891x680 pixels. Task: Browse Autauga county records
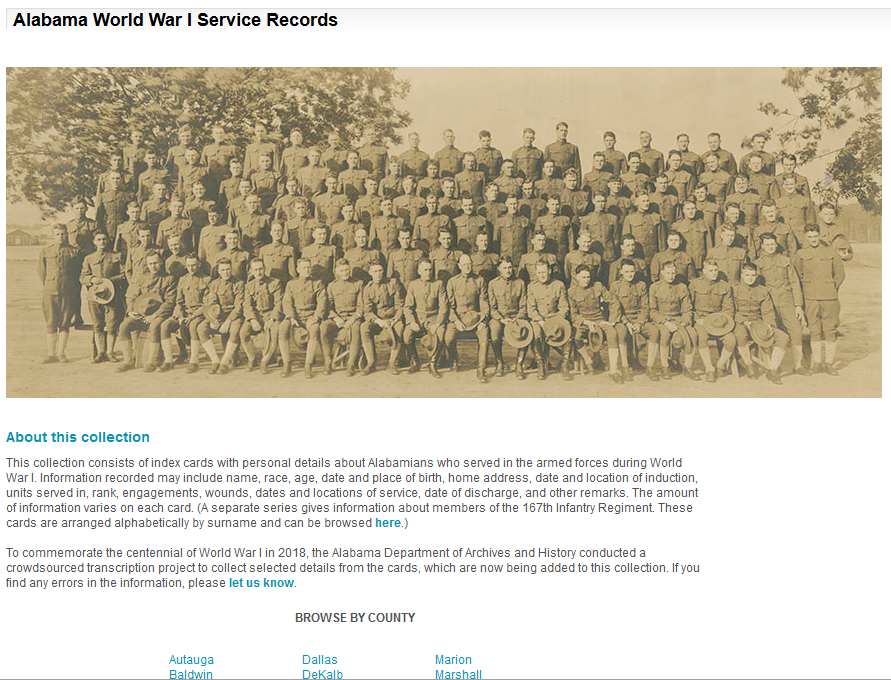[191, 660]
